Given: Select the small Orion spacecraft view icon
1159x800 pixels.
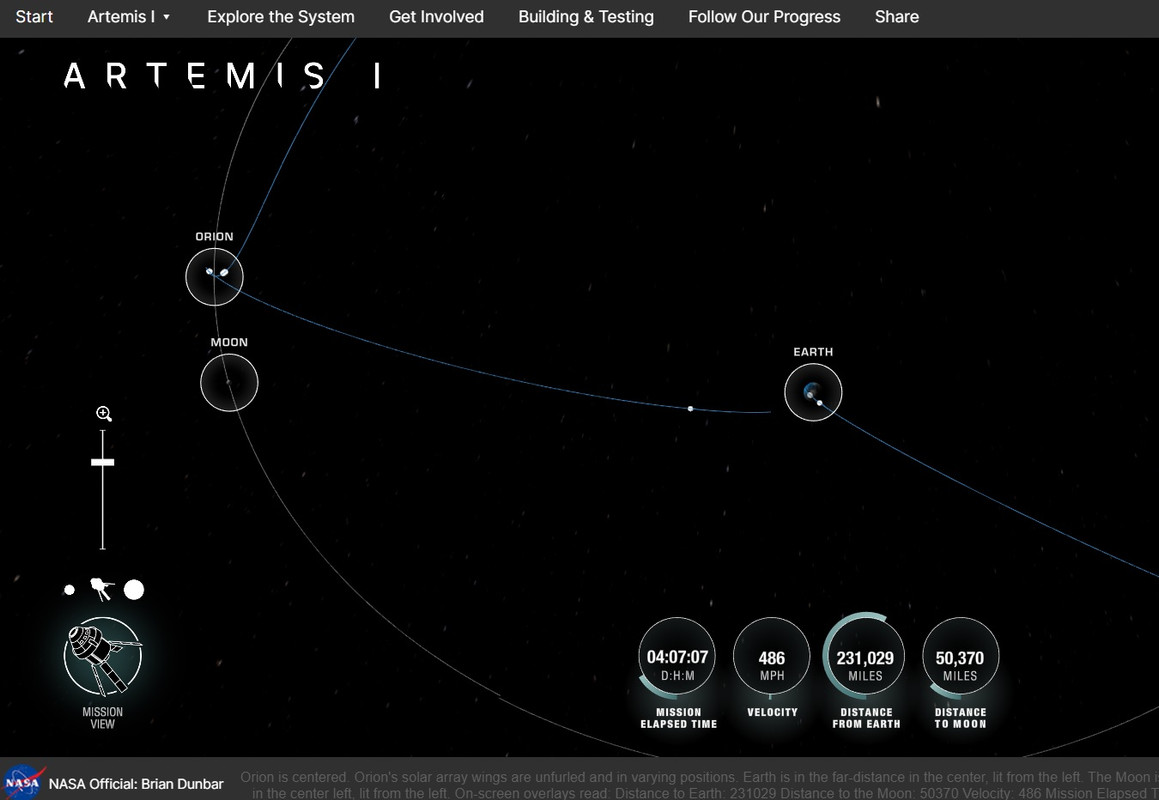Looking at the screenshot, I should (x=101, y=589).
